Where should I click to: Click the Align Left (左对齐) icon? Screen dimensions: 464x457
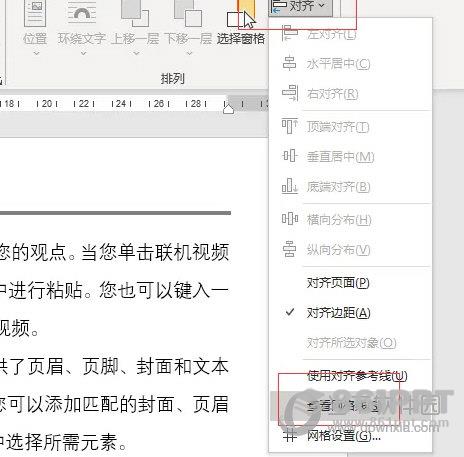tap(289, 33)
